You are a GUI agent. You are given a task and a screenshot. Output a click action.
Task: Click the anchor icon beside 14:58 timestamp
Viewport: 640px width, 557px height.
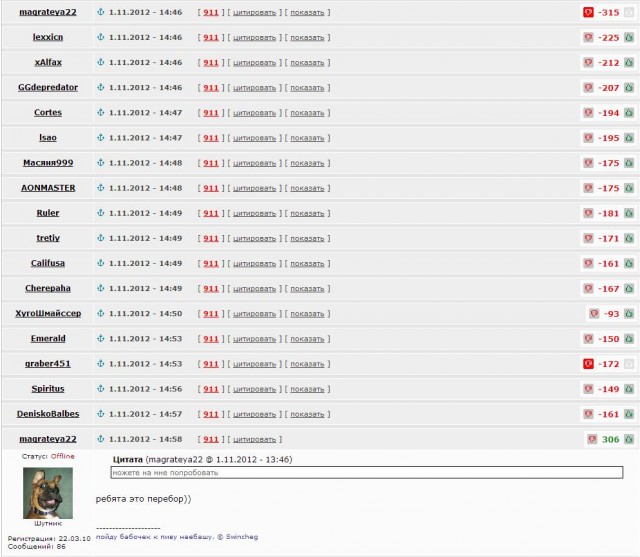pos(101,439)
